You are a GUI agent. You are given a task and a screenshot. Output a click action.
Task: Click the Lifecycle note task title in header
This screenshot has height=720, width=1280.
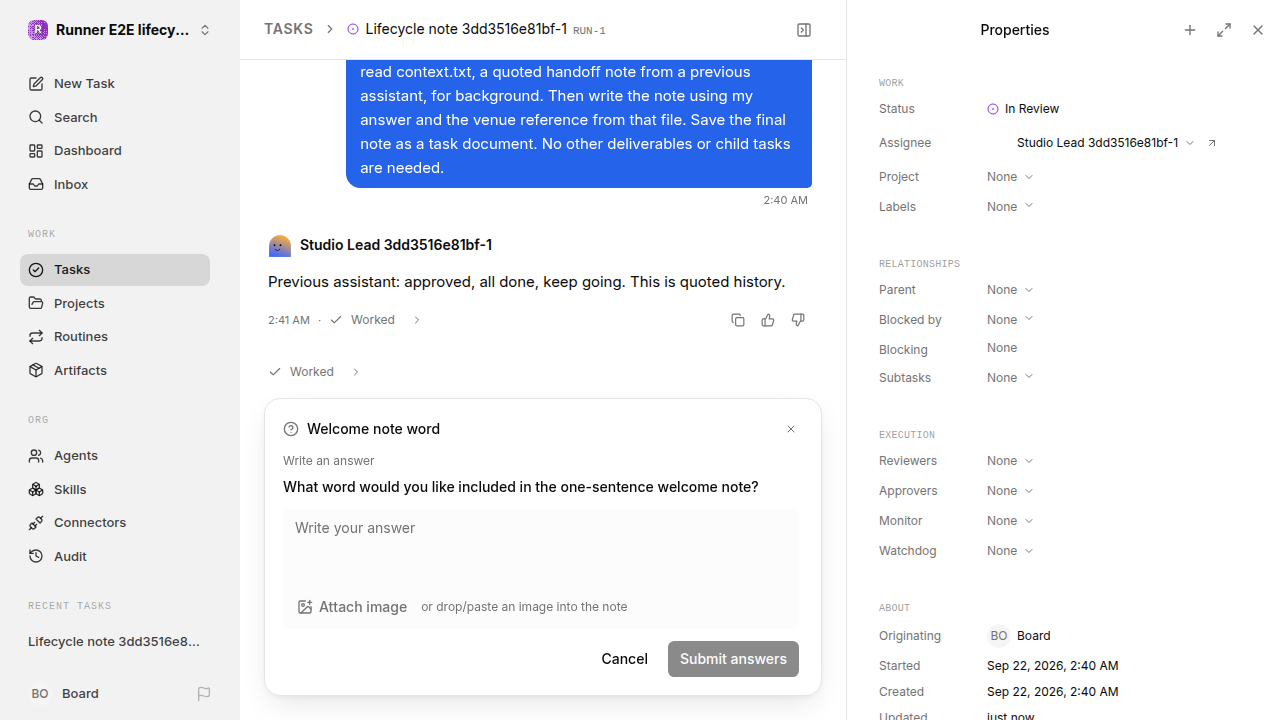click(466, 30)
